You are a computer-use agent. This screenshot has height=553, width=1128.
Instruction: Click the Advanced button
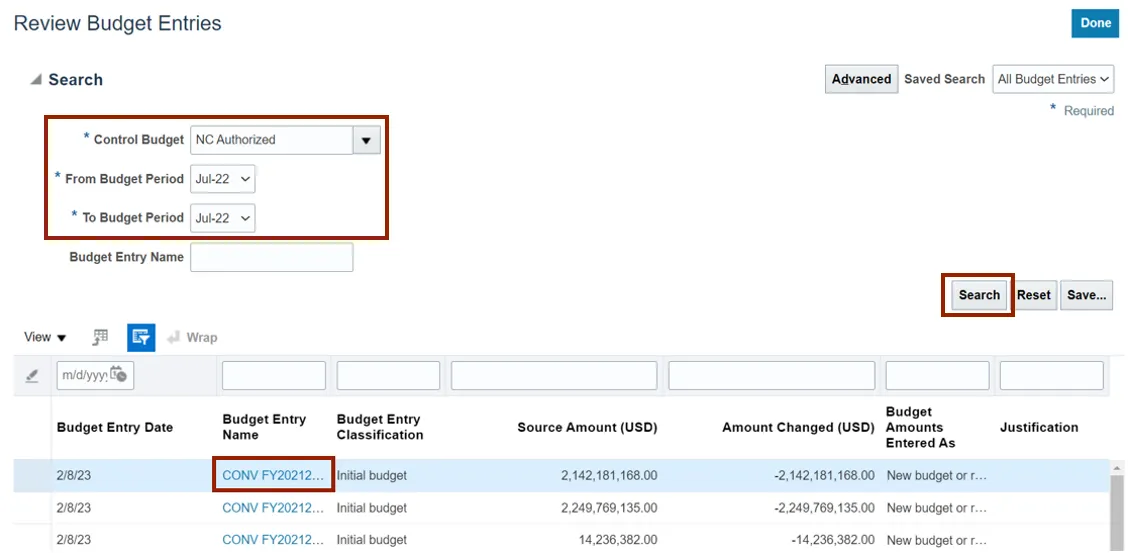point(861,79)
